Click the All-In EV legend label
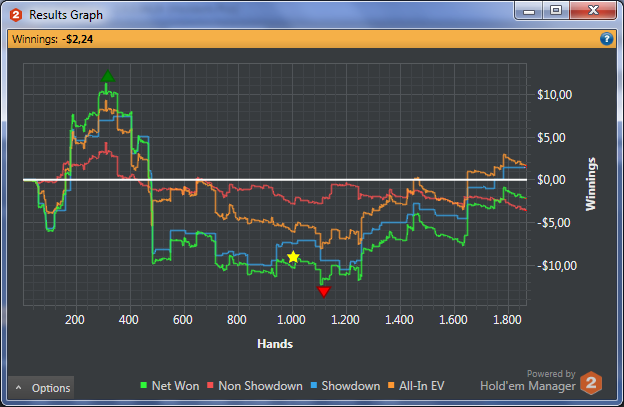This screenshot has height=407, width=624. [421, 386]
